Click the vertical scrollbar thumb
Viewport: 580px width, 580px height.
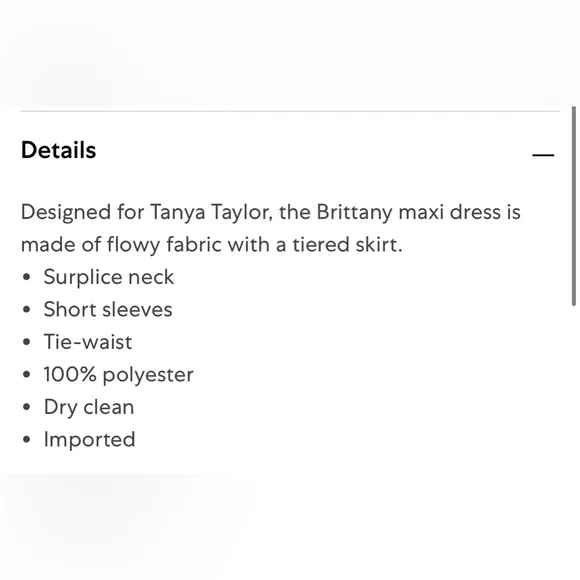[x=574, y=206]
